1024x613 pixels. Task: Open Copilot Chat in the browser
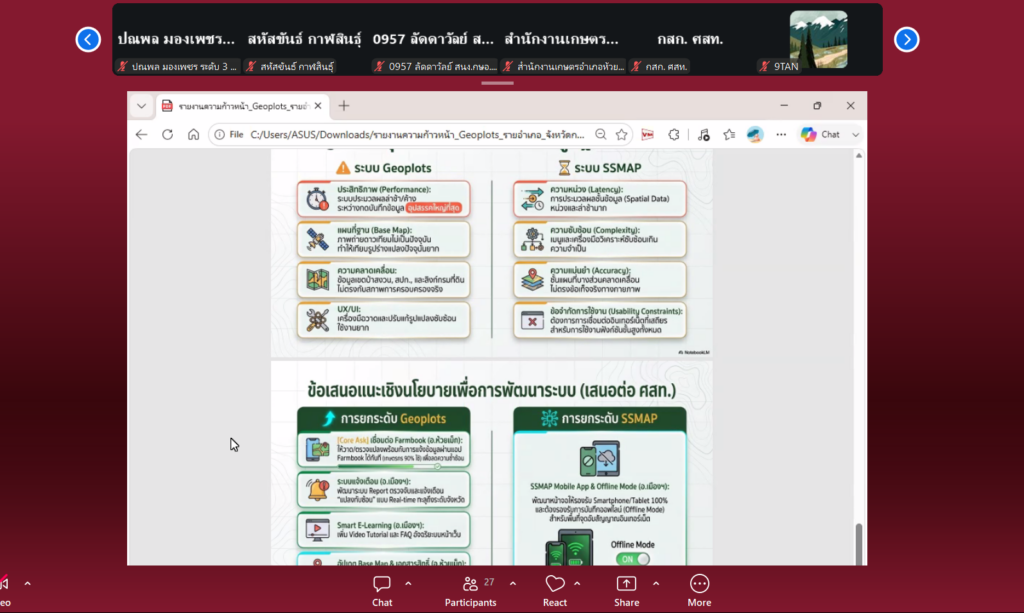(x=821, y=134)
